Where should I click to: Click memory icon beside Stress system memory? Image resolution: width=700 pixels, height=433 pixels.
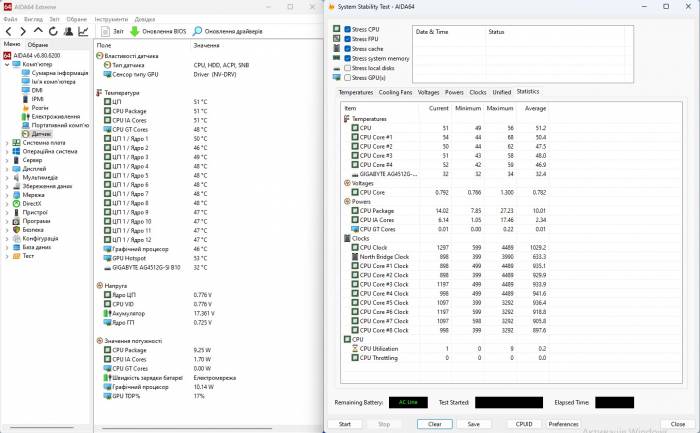[x=337, y=58]
